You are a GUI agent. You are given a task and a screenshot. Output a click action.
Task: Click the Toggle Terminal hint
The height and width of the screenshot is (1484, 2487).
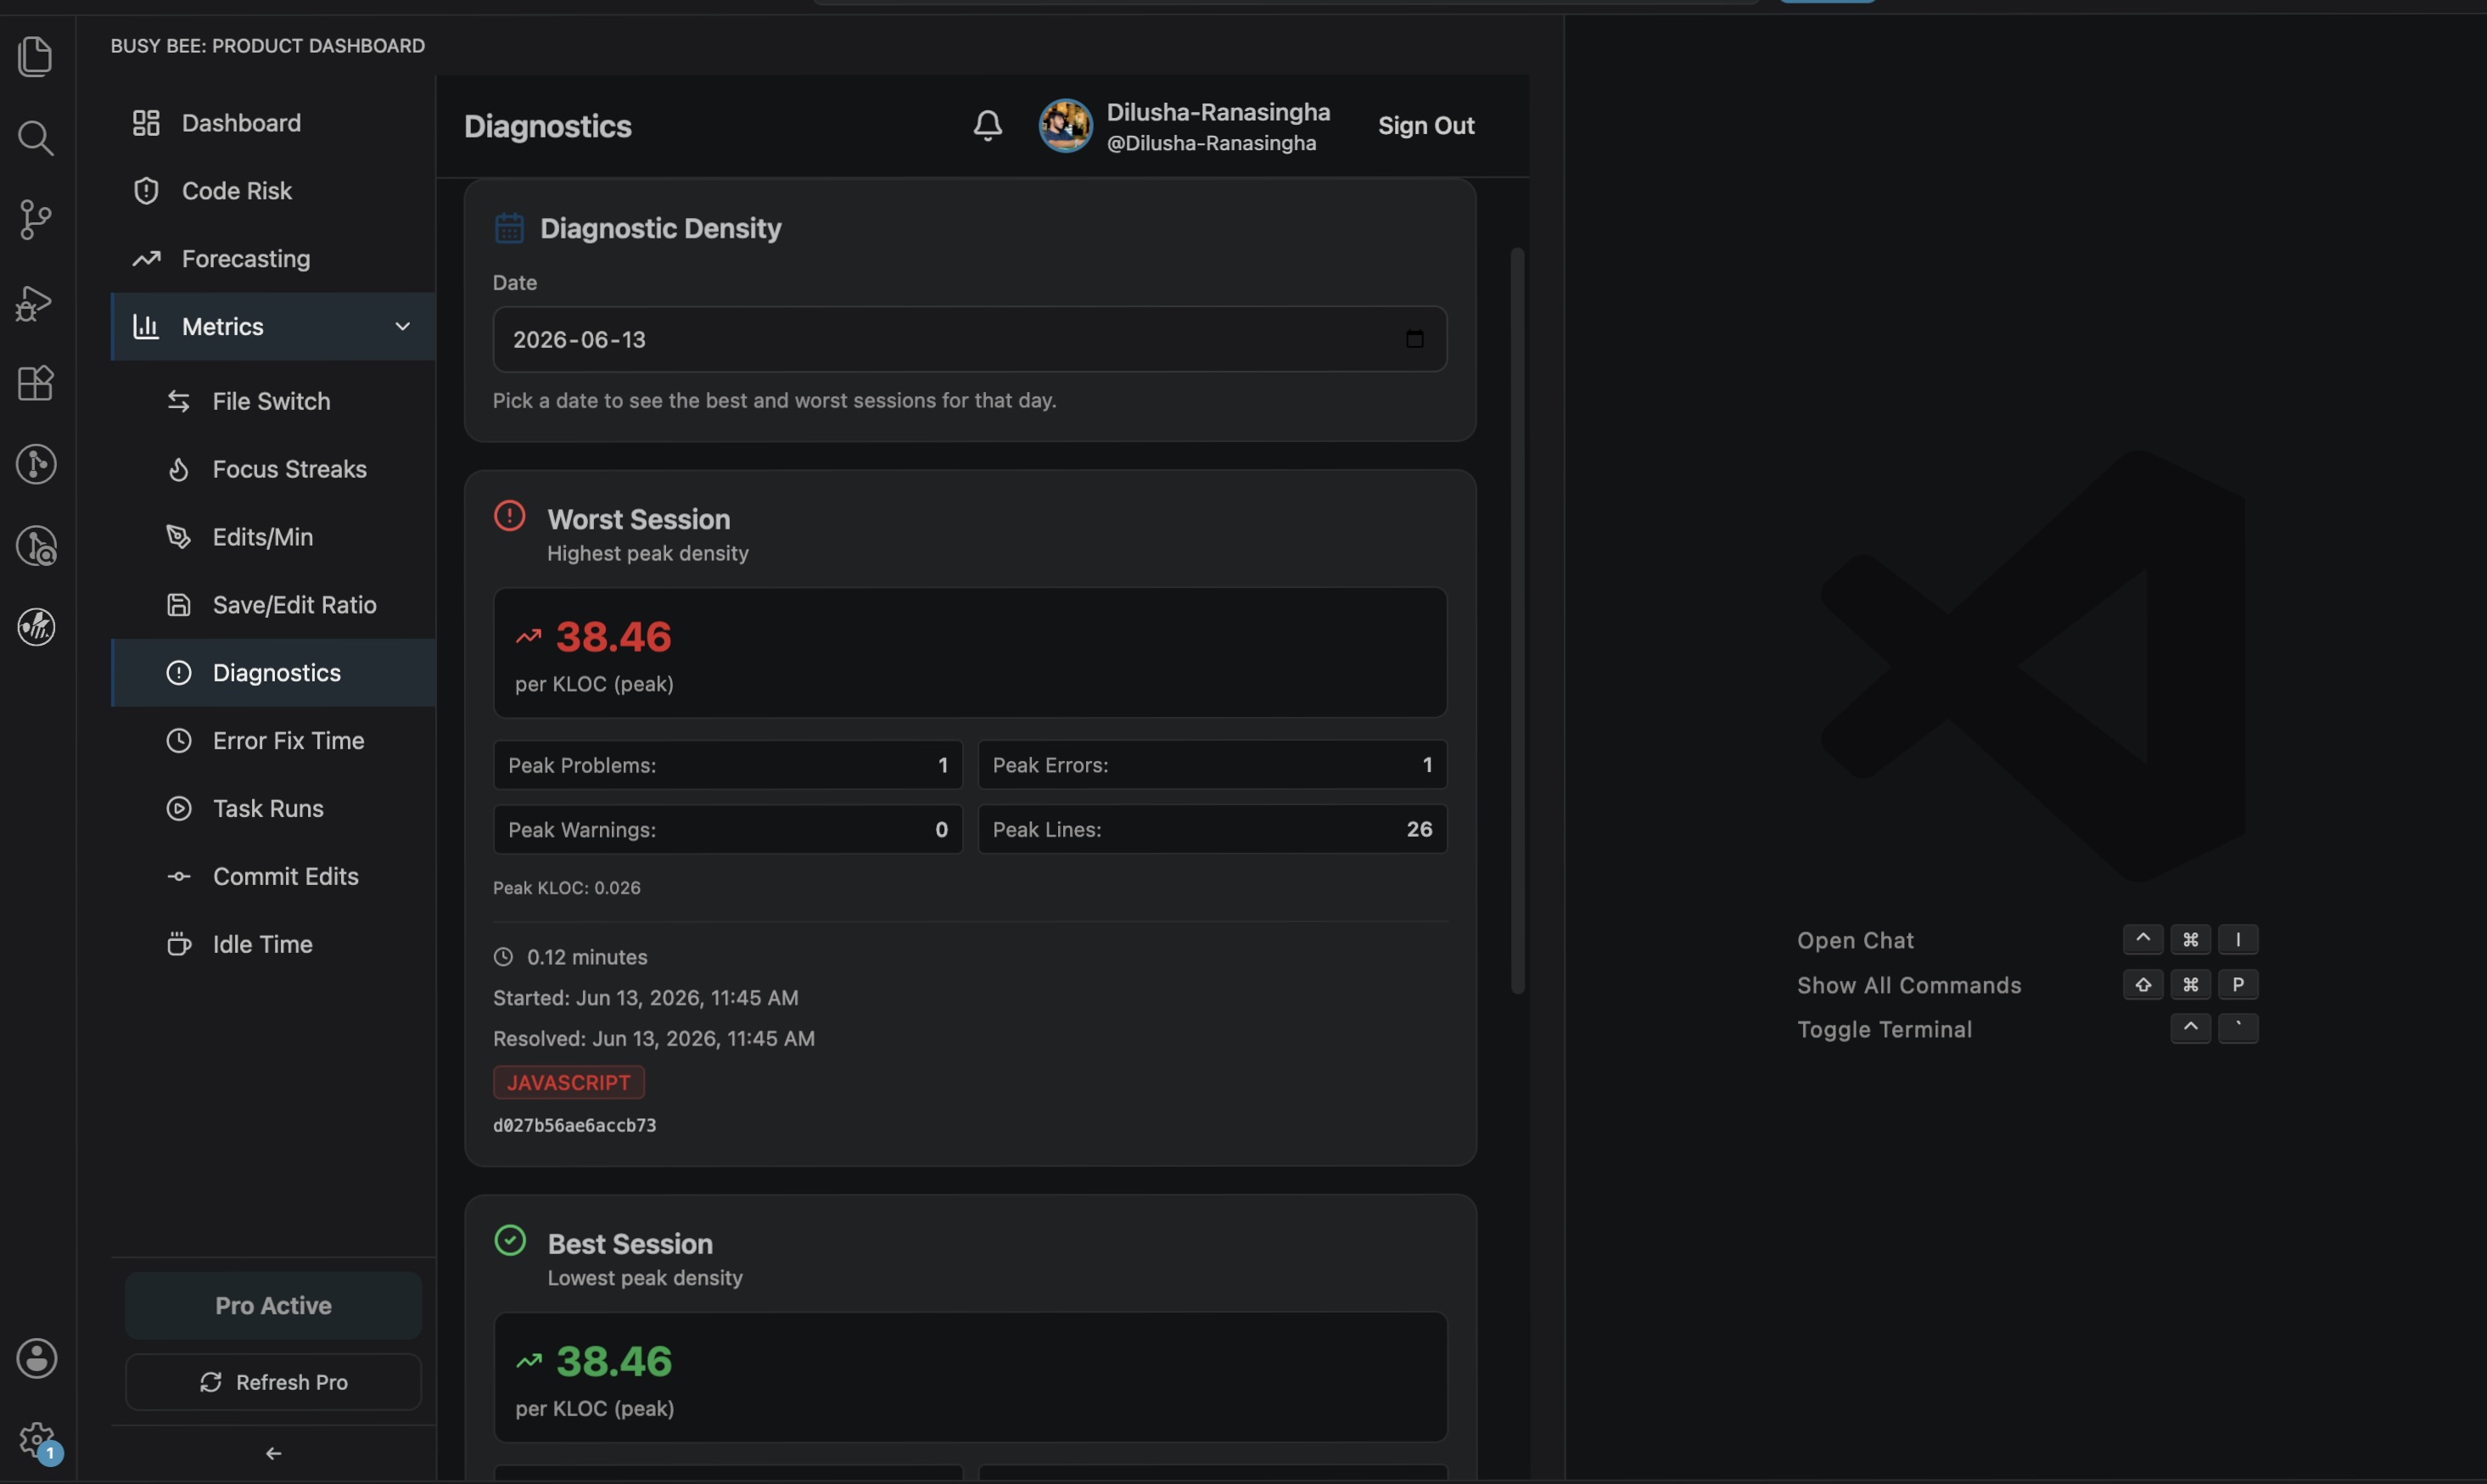[x=1884, y=1029]
